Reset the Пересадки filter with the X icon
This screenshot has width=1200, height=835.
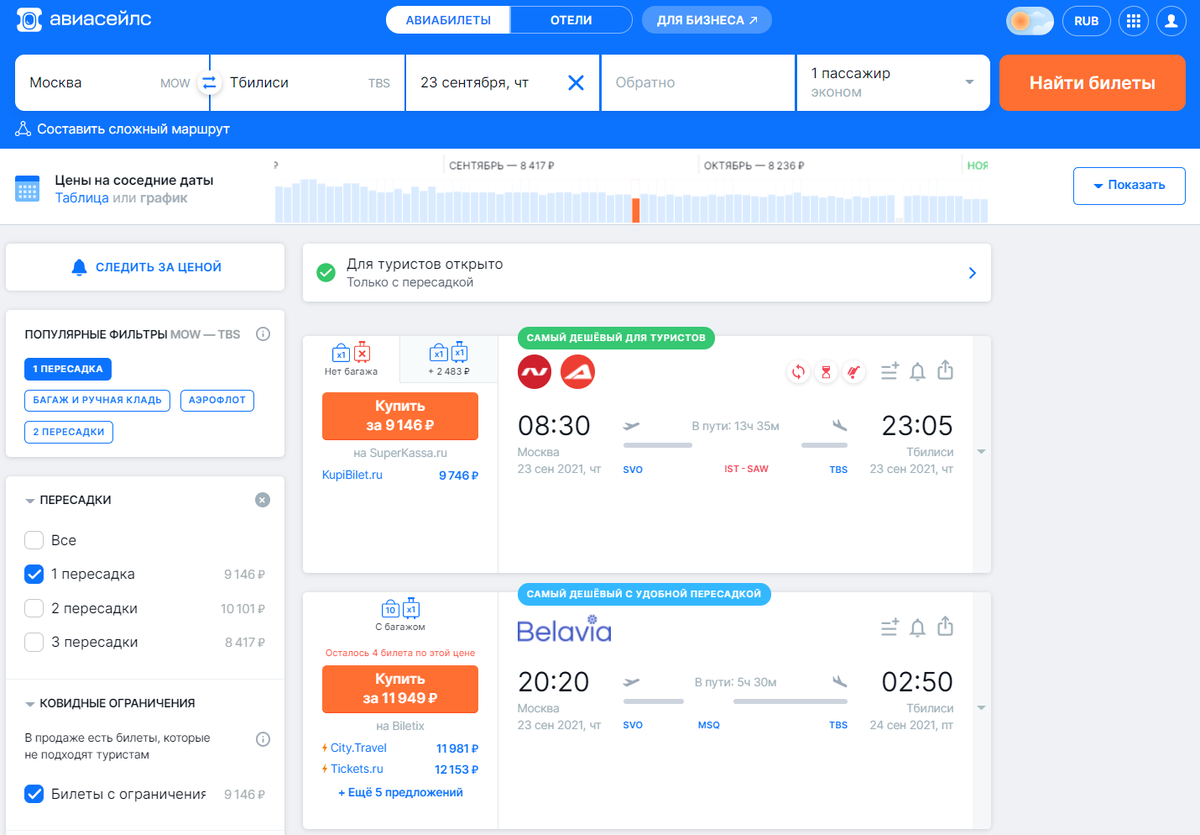(x=262, y=500)
